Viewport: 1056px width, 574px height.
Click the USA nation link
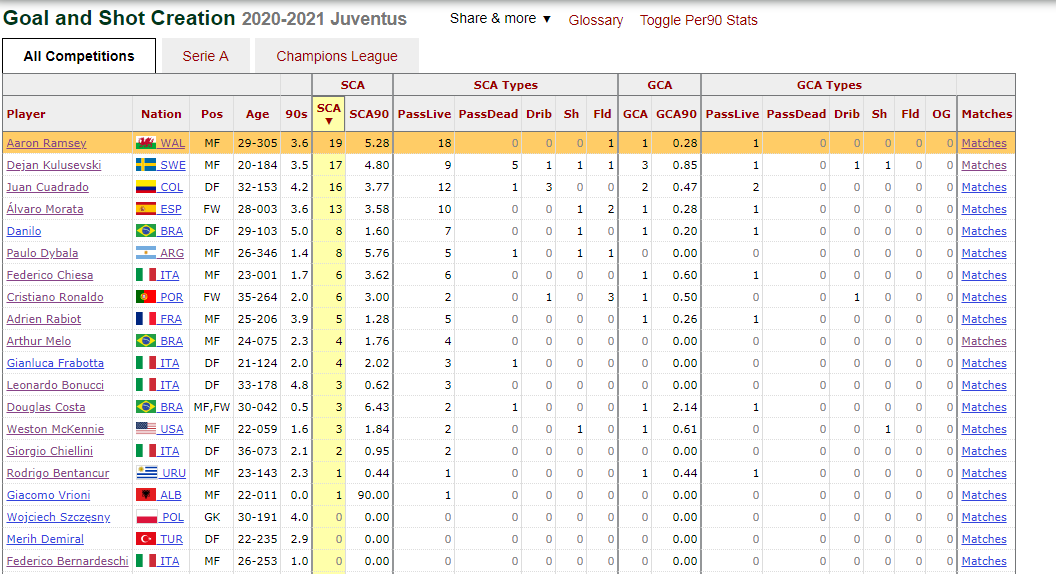172,429
